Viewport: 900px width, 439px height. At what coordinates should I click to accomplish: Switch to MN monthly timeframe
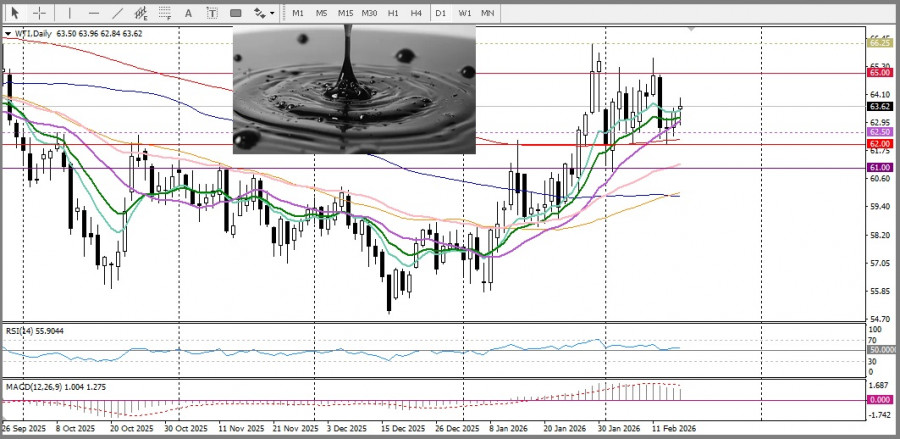(487, 13)
